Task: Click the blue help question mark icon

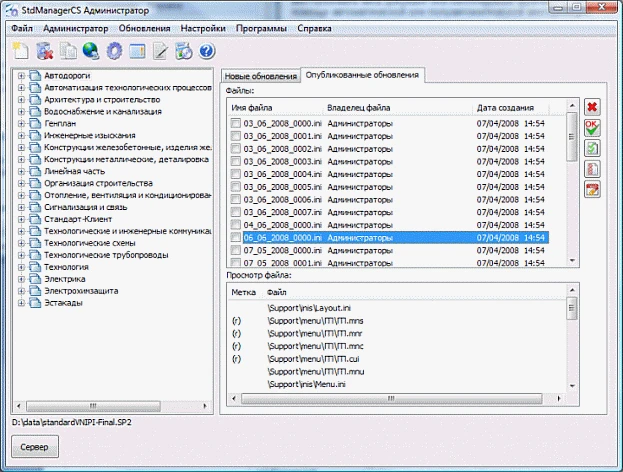Action: 207,50
